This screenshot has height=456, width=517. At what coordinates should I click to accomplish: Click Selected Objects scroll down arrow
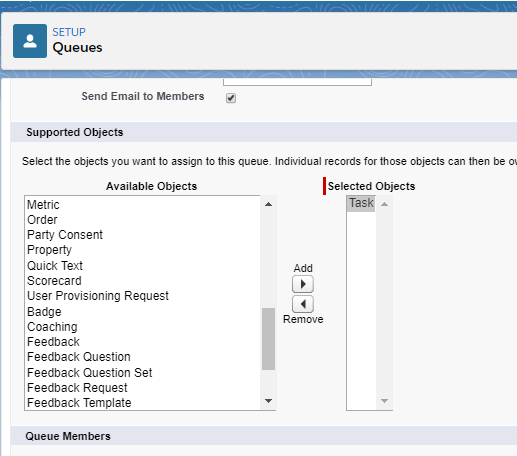click(384, 401)
